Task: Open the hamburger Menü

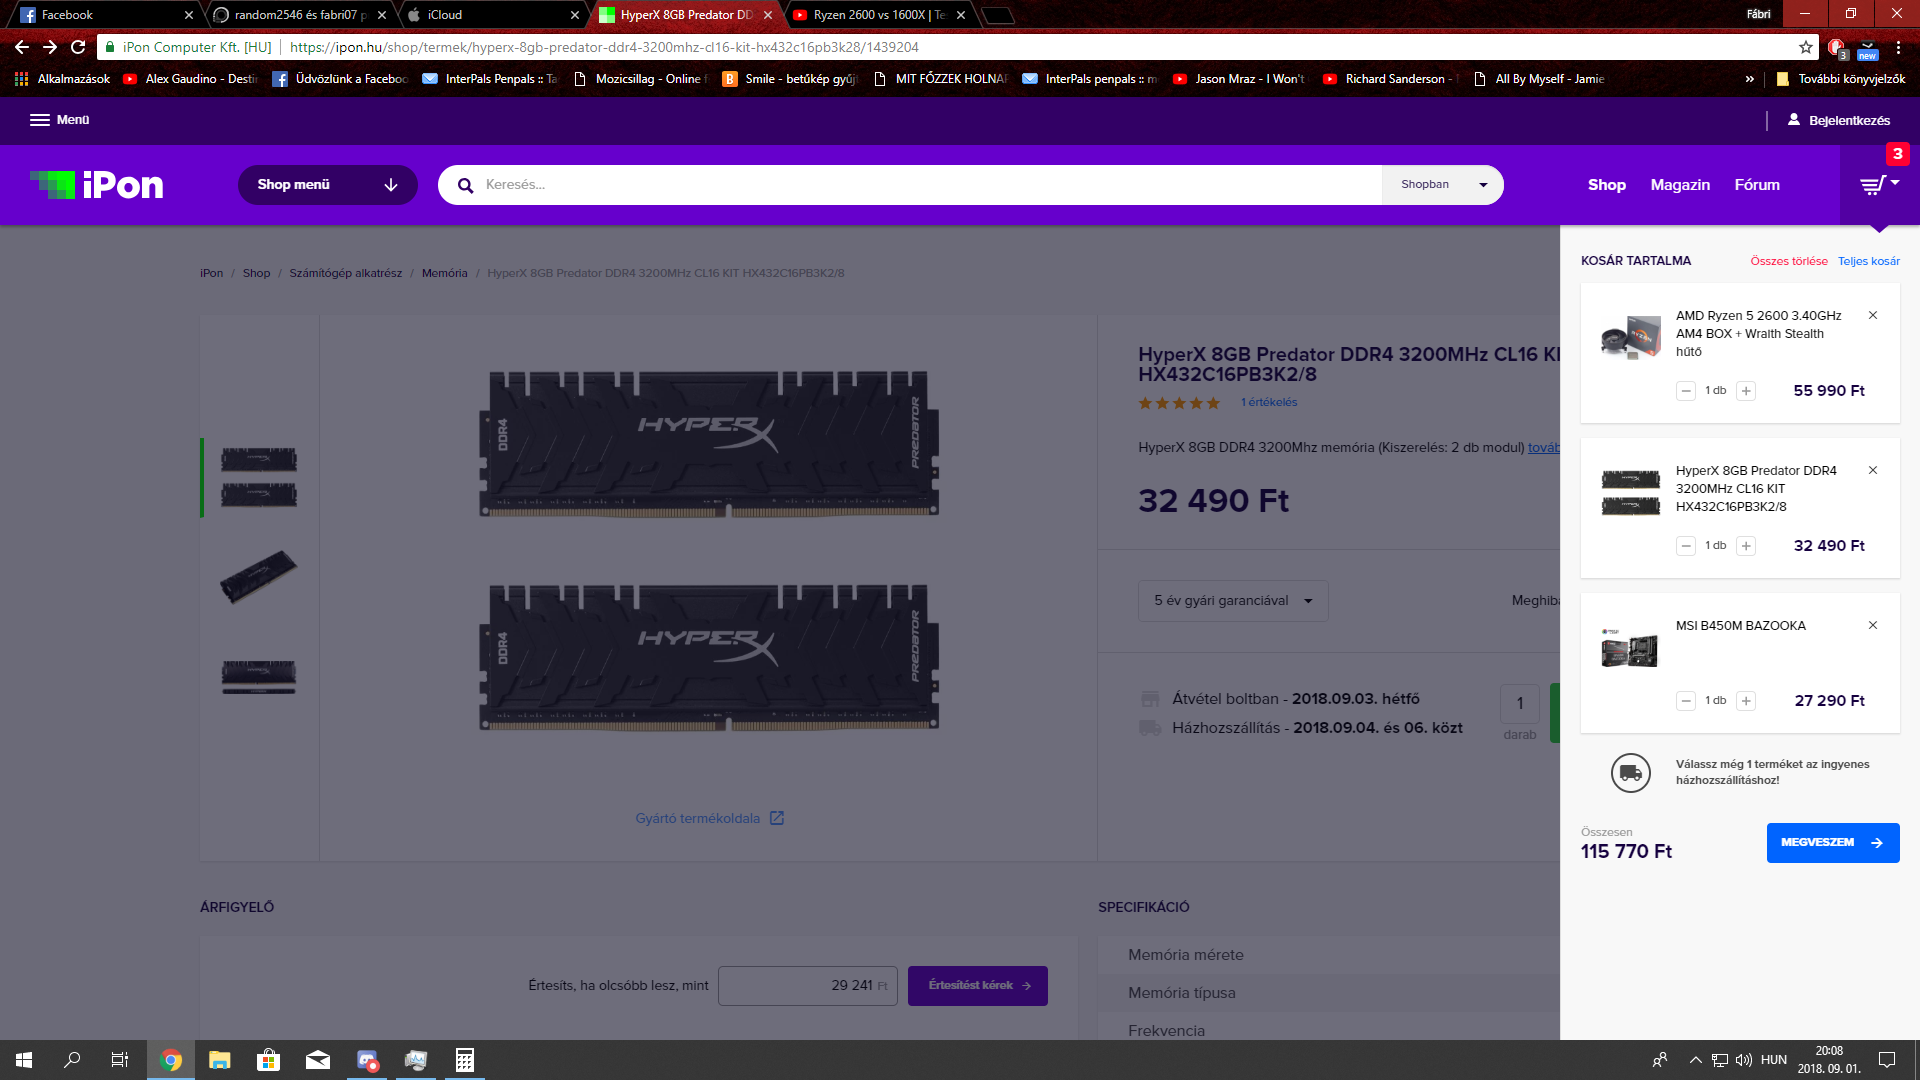Action: click(59, 120)
